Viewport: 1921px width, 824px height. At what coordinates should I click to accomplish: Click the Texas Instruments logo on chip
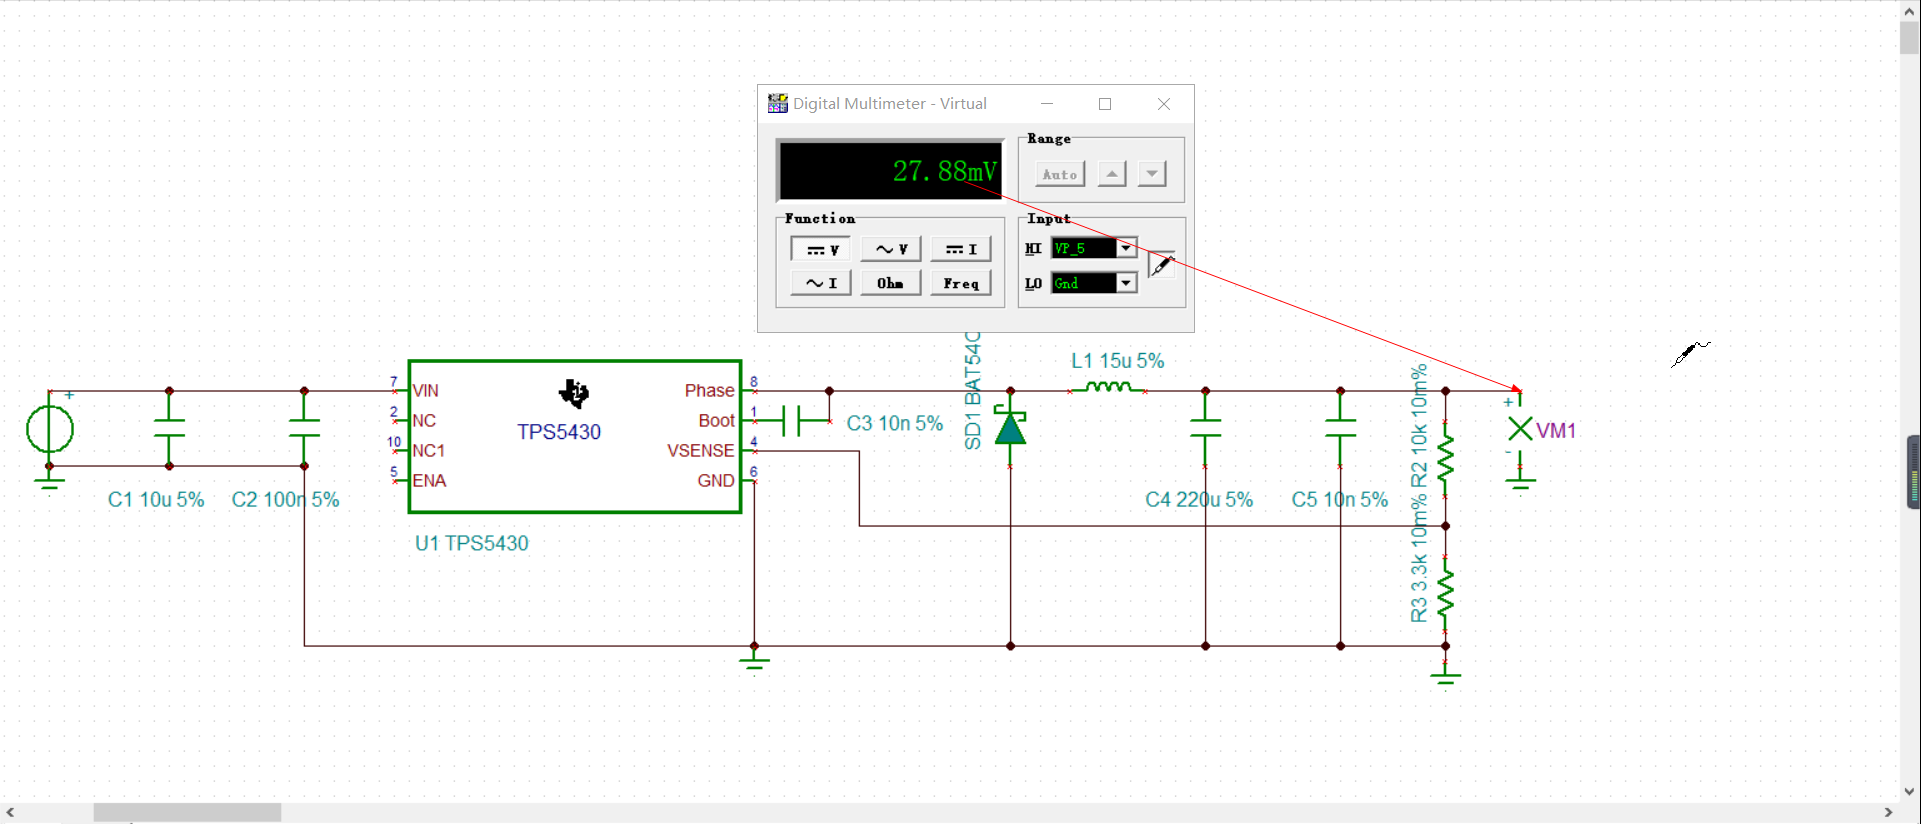(x=574, y=394)
